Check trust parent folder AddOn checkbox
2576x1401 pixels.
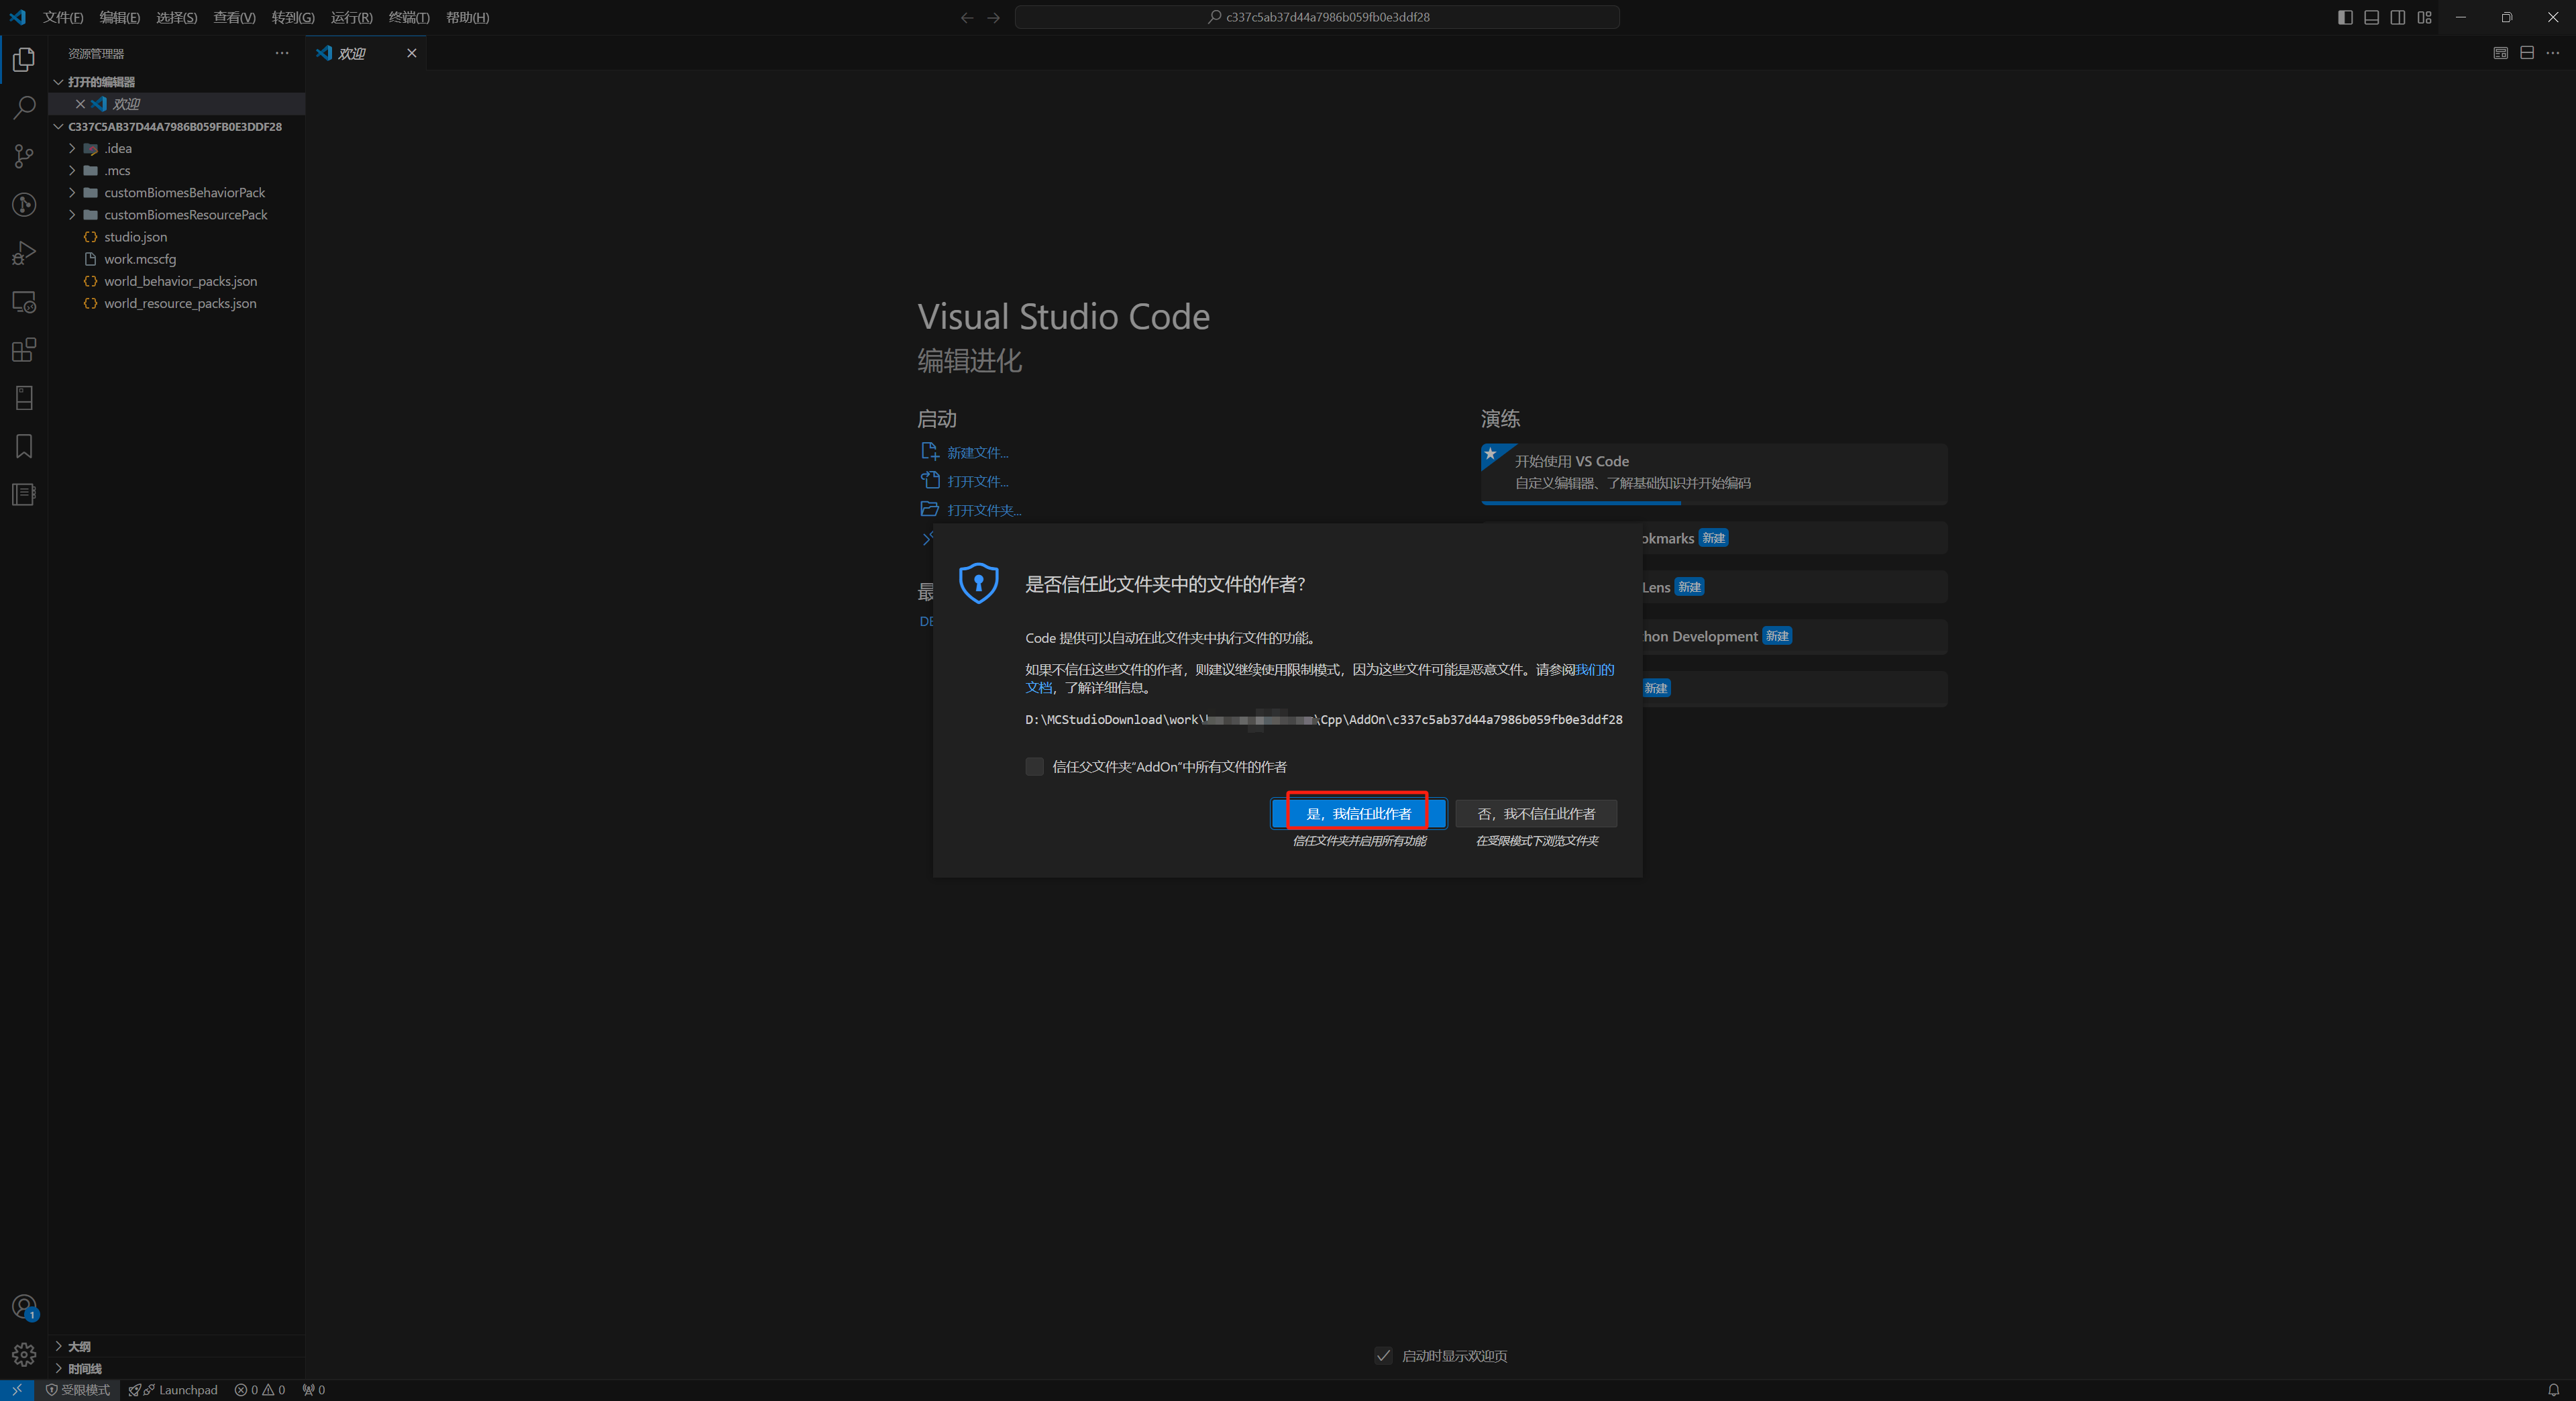pos(1034,767)
